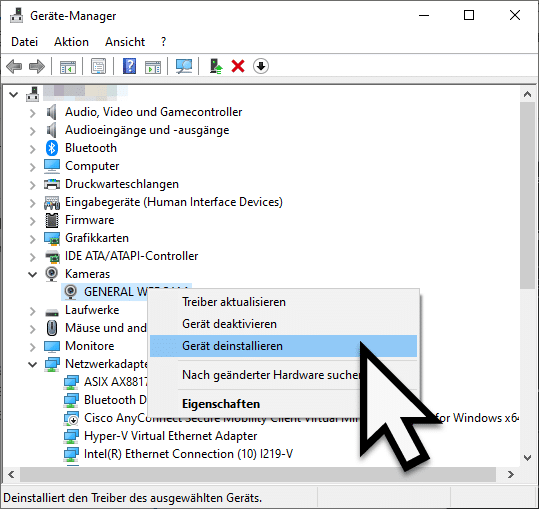Click the red X uninstall device icon
Image resolution: width=539 pixels, height=509 pixels.
238,66
